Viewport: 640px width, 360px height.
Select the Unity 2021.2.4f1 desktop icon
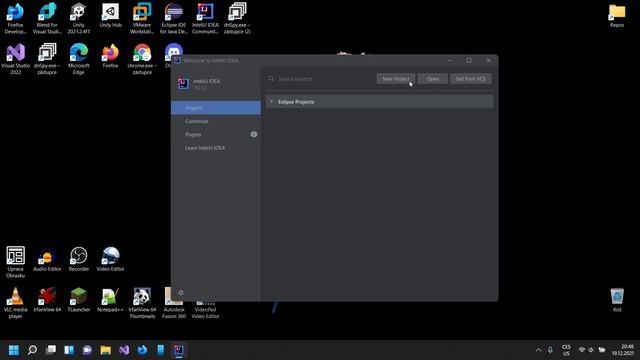point(78,18)
